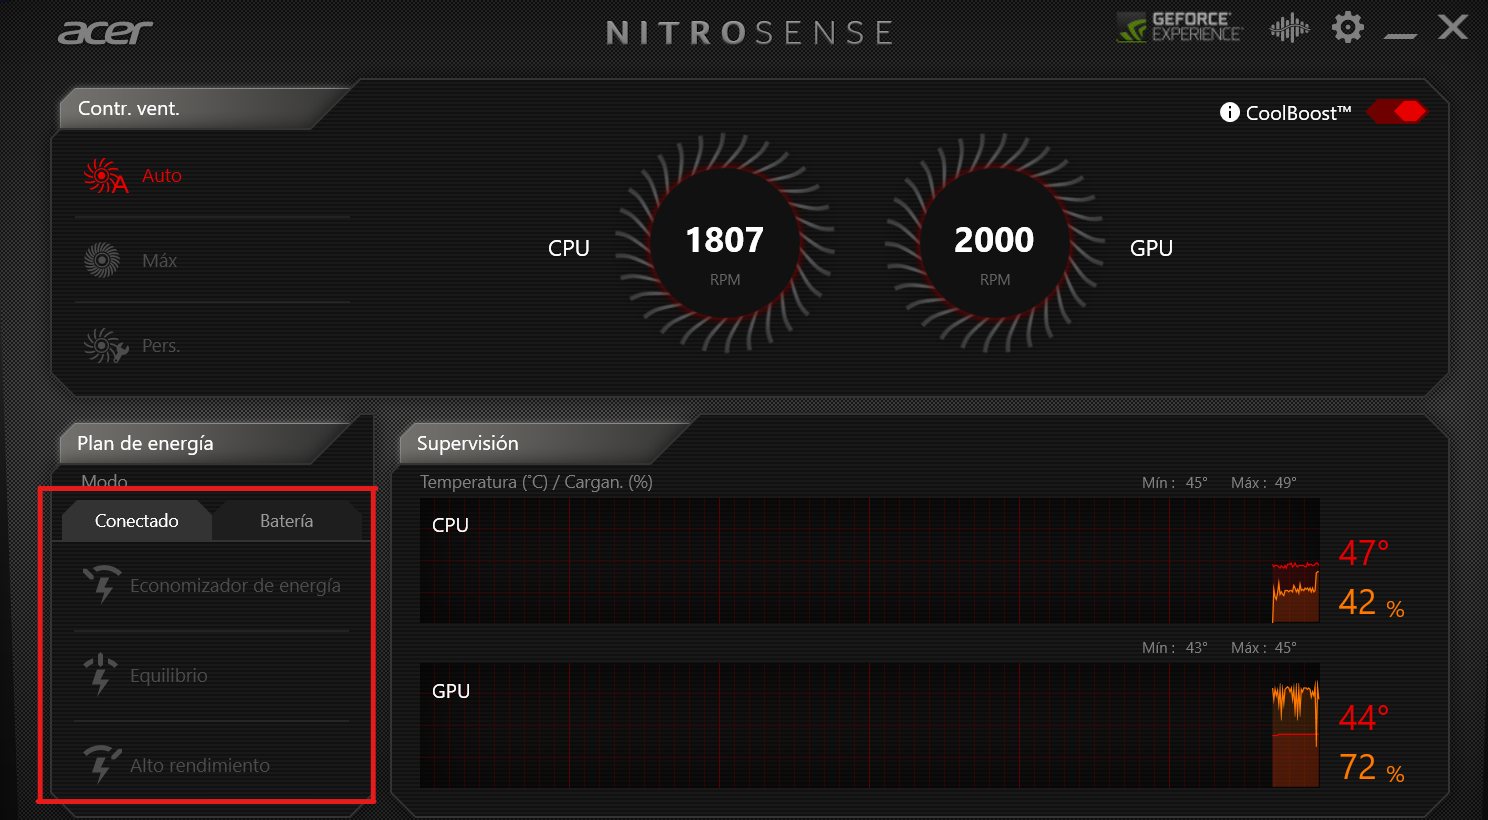This screenshot has height=820, width=1488.
Task: Select Equilibrio power plan label
Action: click(169, 676)
